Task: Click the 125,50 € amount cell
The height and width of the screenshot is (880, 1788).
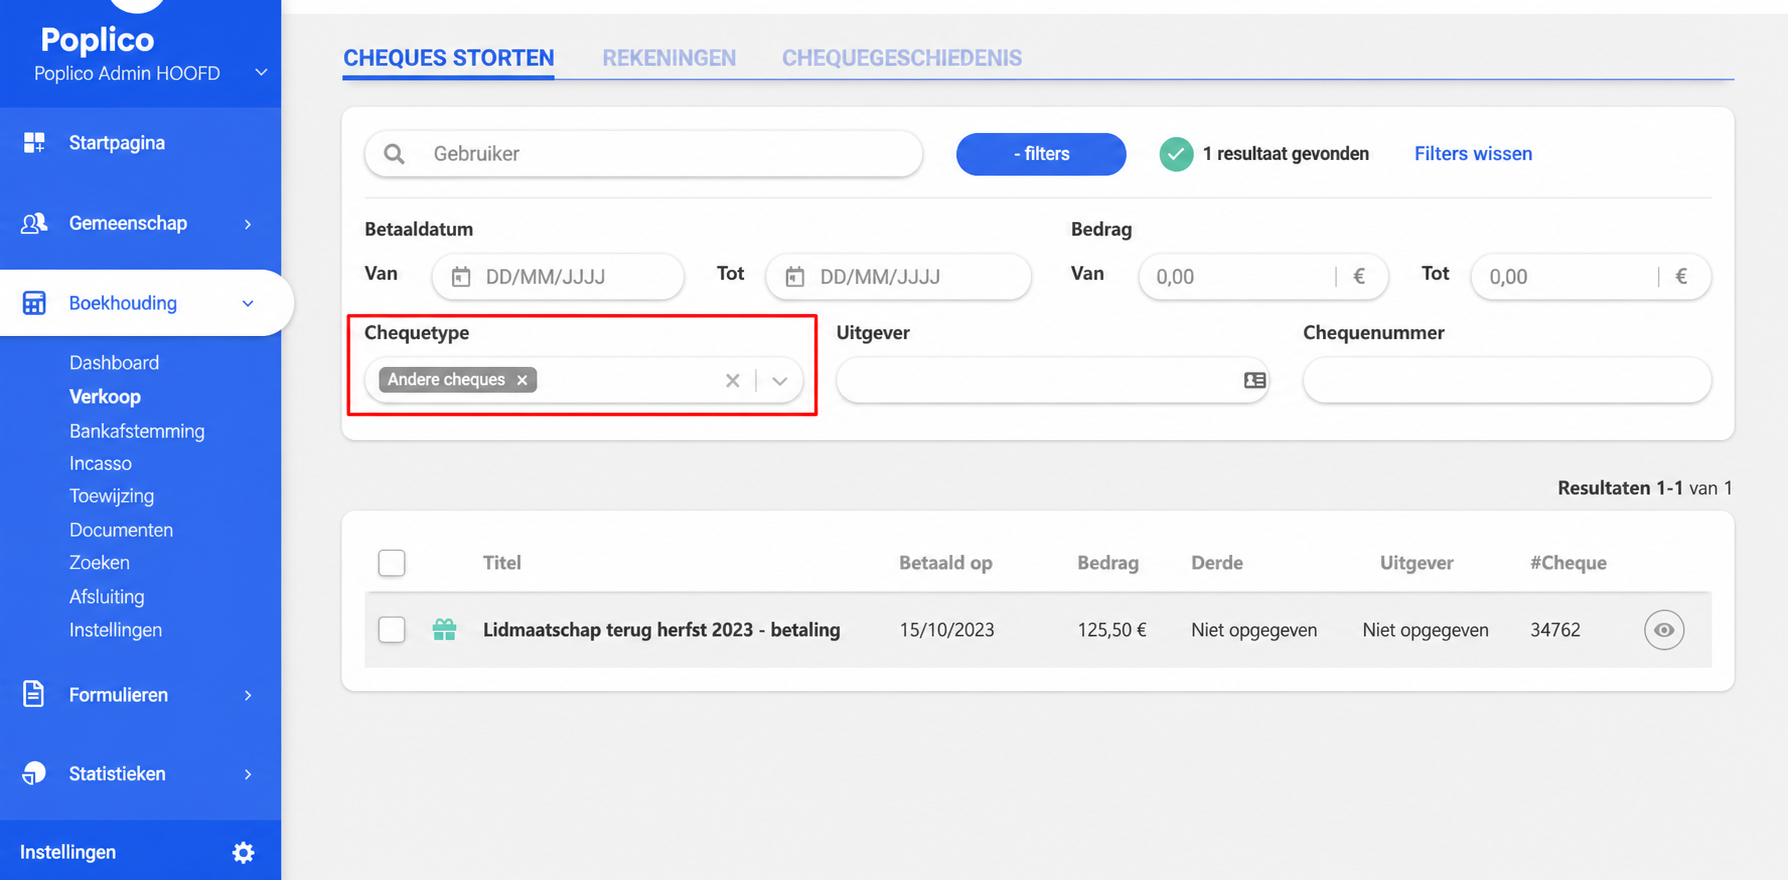Action: click(1112, 630)
